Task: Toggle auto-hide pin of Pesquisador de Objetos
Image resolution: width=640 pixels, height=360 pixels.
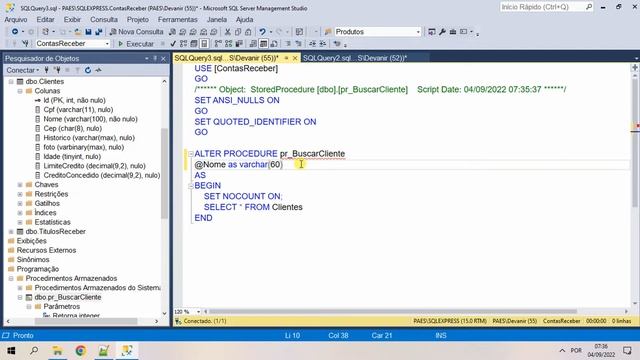Action: point(155,58)
